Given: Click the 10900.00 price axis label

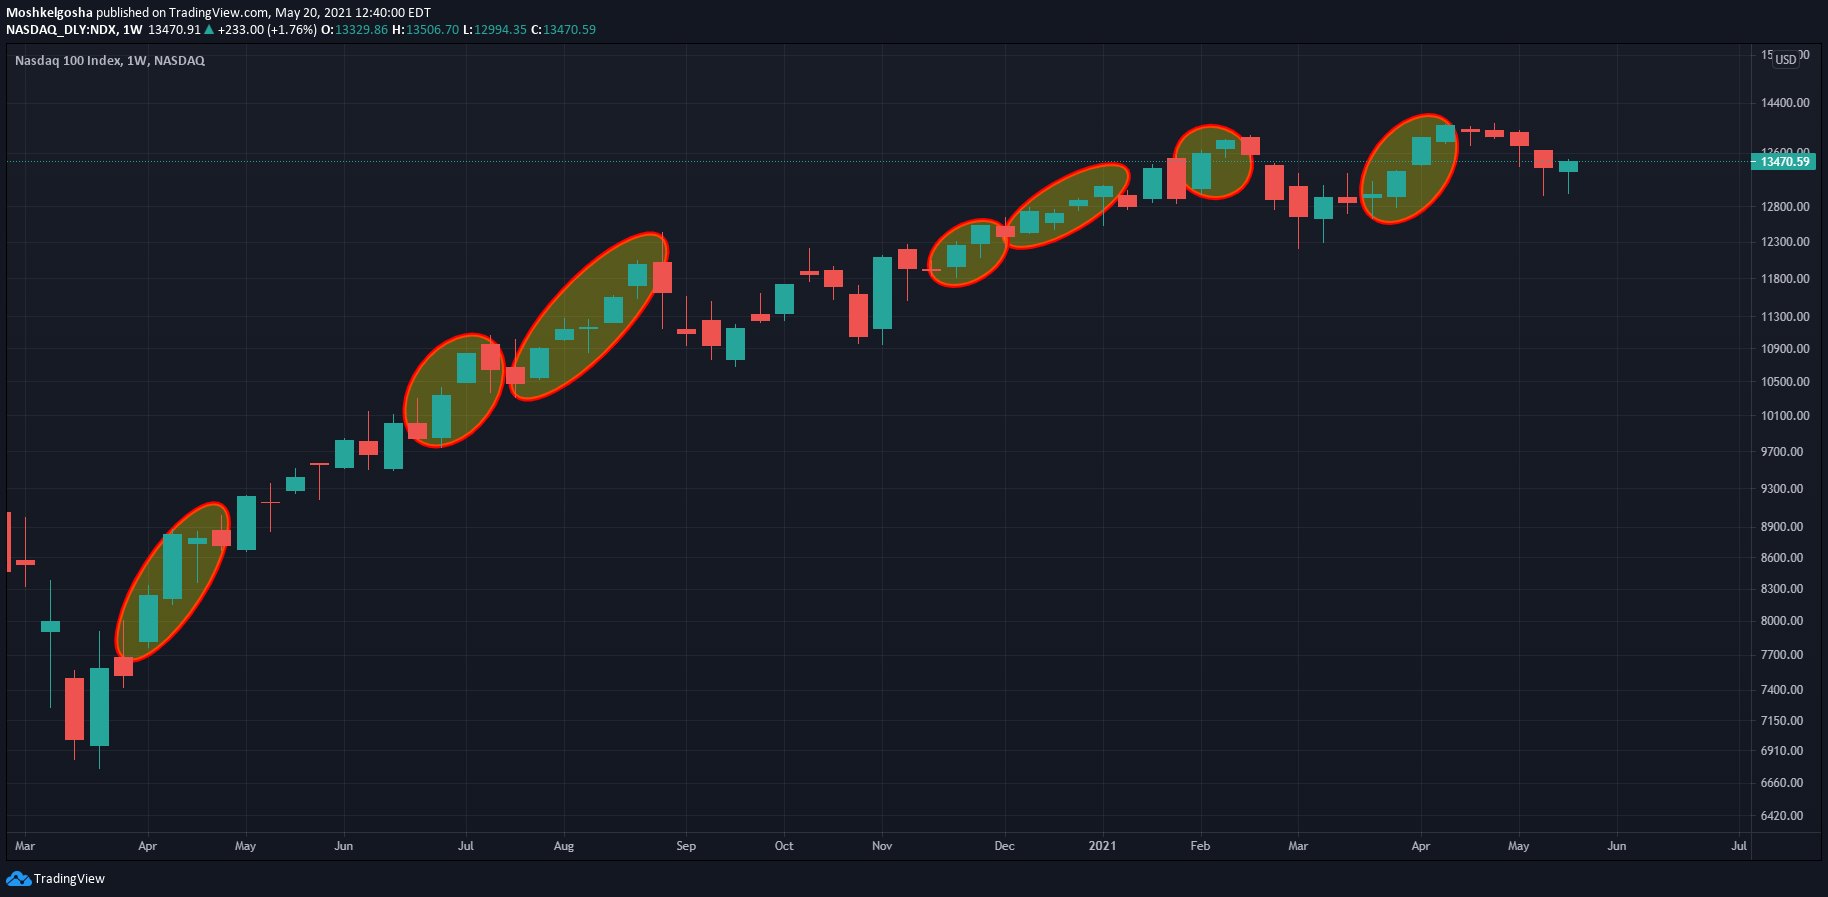Looking at the screenshot, I should click(x=1785, y=349).
